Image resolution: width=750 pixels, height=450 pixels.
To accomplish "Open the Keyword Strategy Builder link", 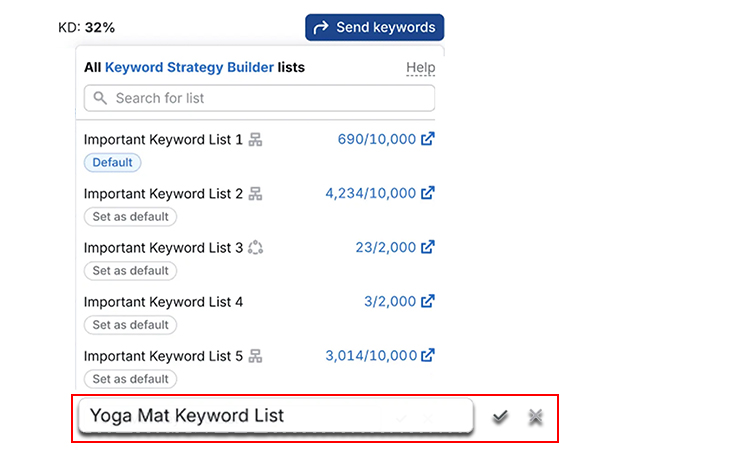I will (x=189, y=67).
